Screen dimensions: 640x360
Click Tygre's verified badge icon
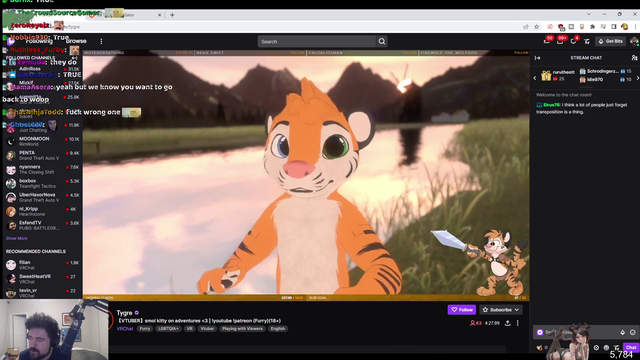pyautogui.click(x=137, y=313)
